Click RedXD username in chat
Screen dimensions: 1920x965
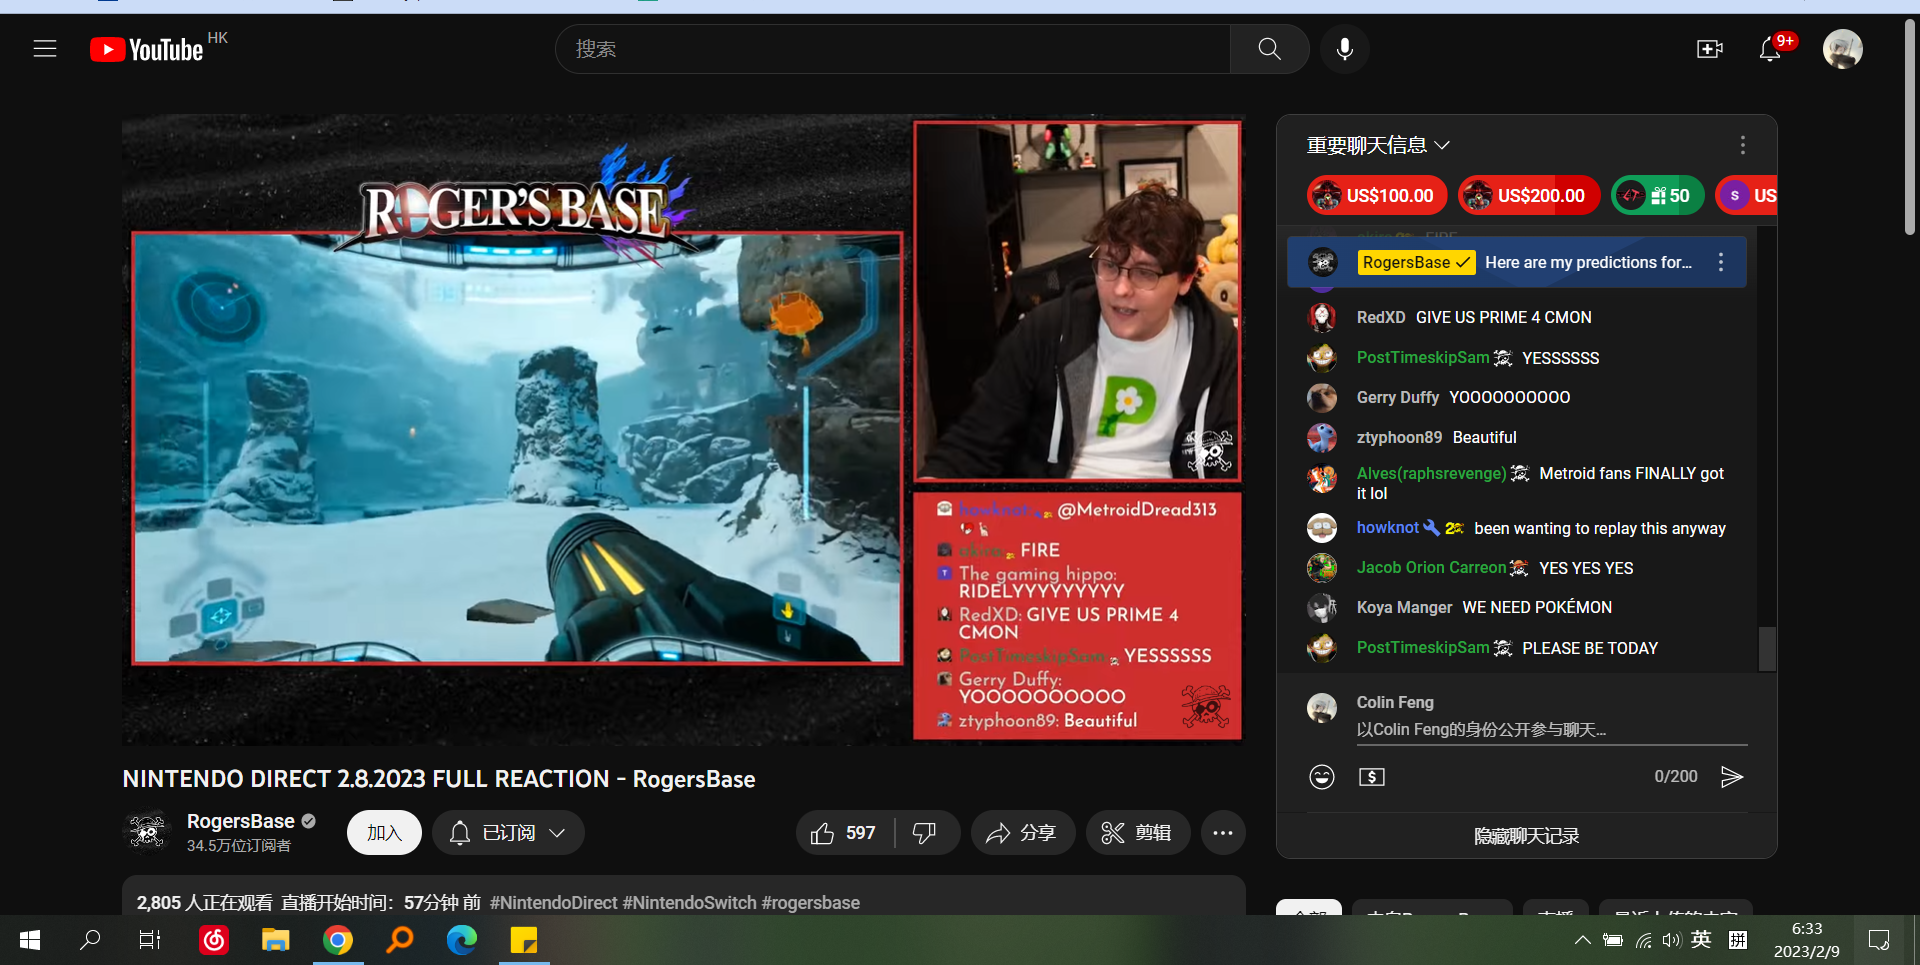click(x=1380, y=317)
